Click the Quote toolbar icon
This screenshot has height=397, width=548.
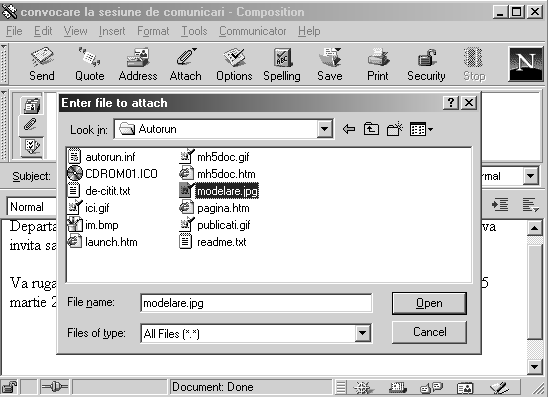tap(89, 64)
